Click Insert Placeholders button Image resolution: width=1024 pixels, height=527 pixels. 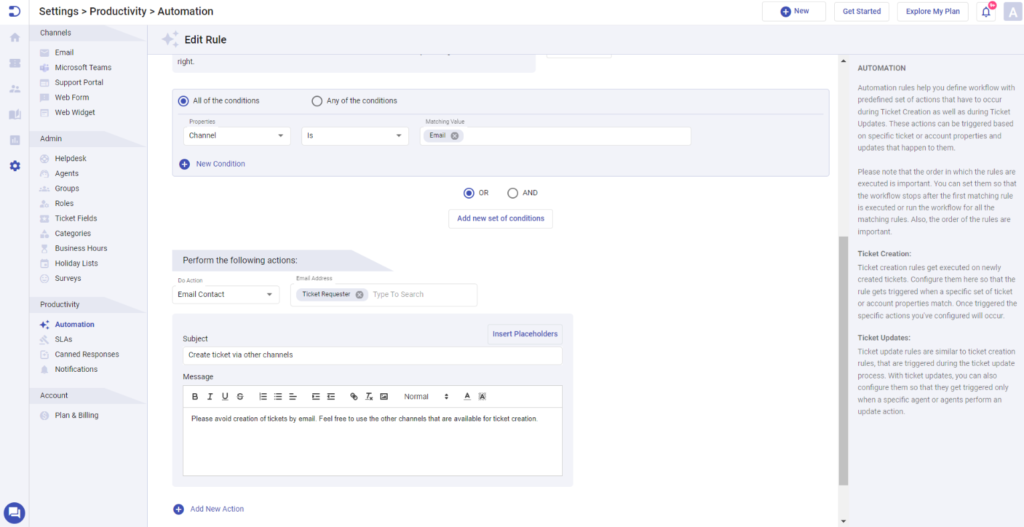tap(525, 334)
